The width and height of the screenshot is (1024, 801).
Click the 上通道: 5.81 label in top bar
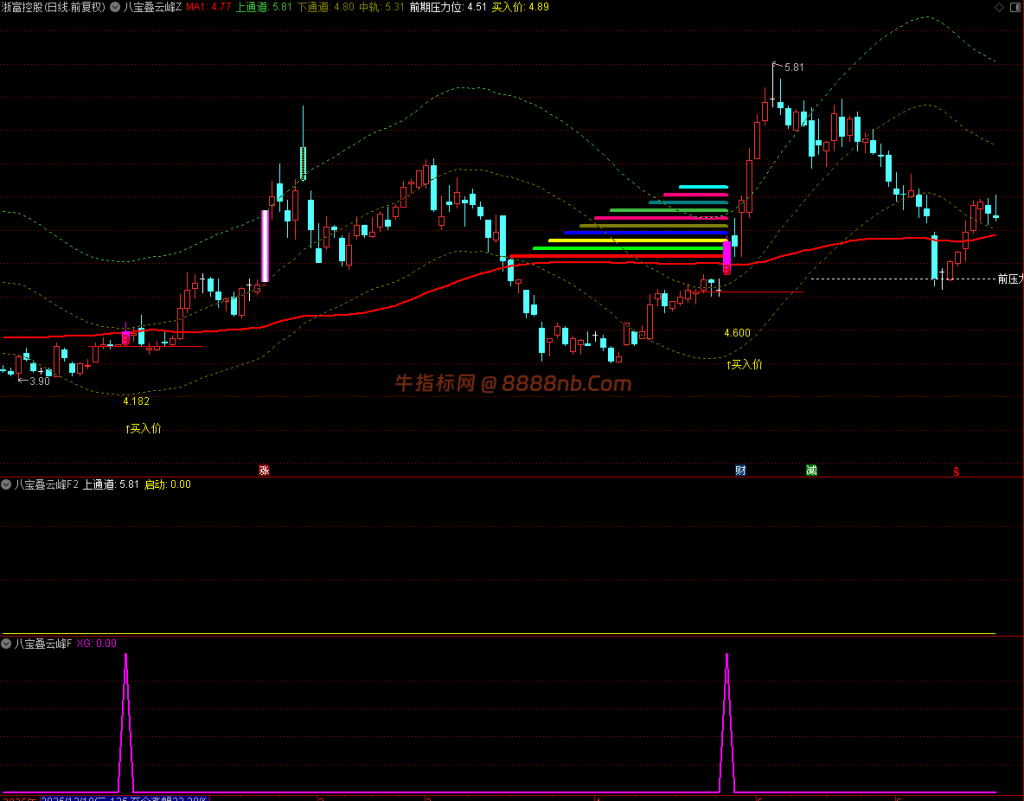(x=264, y=7)
